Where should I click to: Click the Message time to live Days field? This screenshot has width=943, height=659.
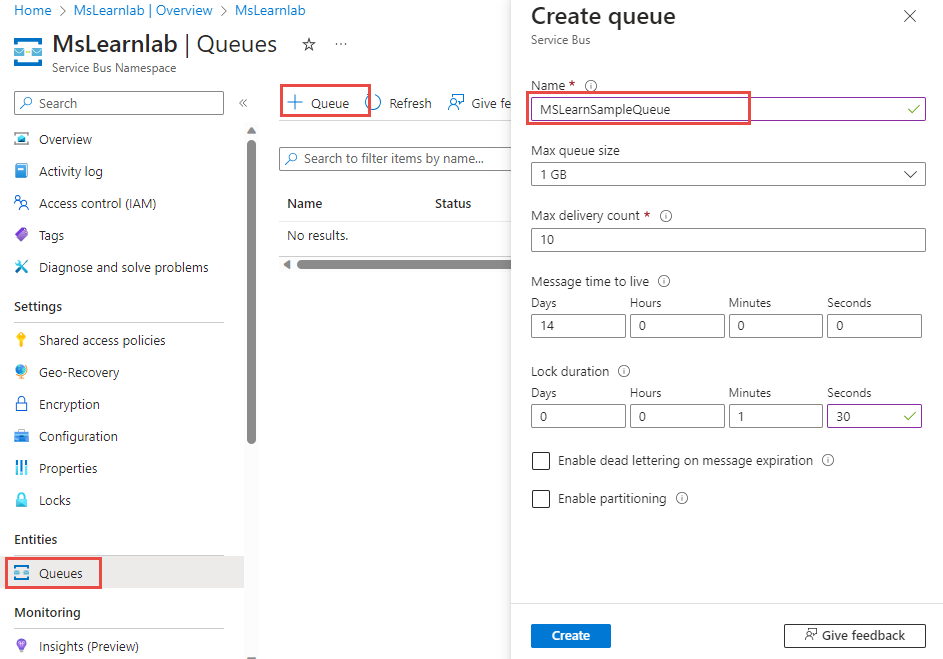578,325
